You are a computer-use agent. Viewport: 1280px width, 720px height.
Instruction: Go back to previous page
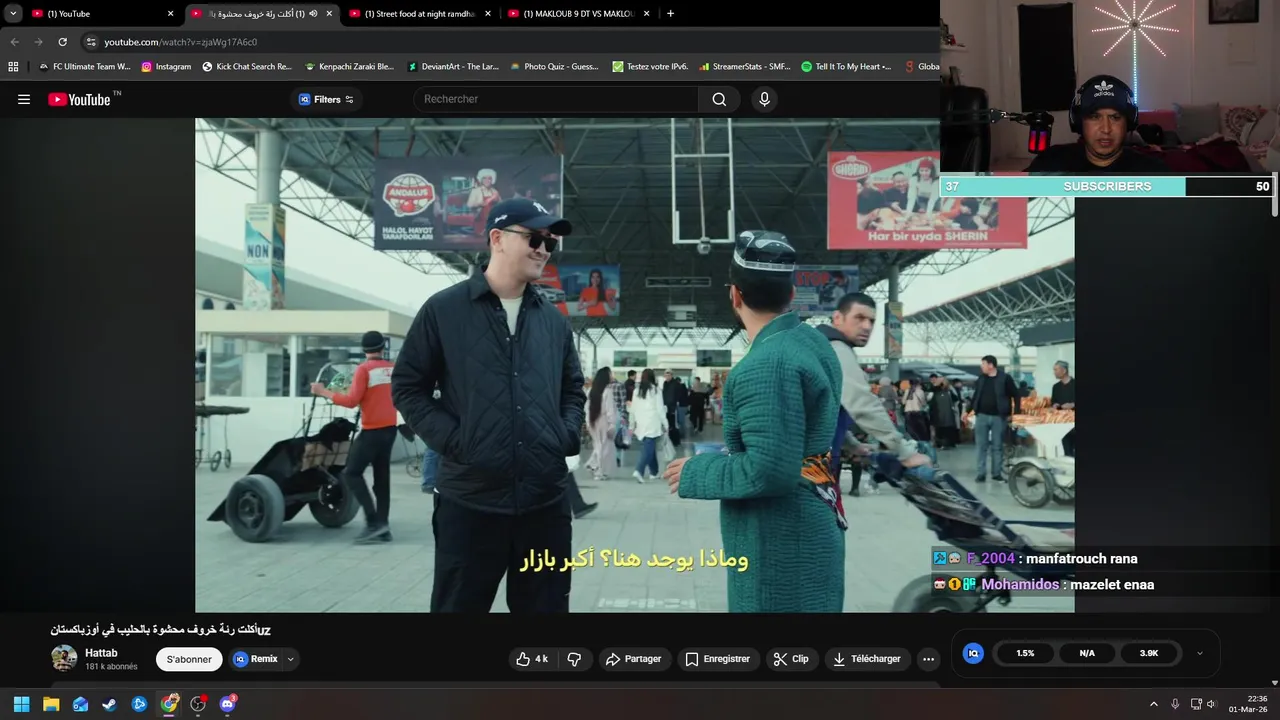(14, 42)
